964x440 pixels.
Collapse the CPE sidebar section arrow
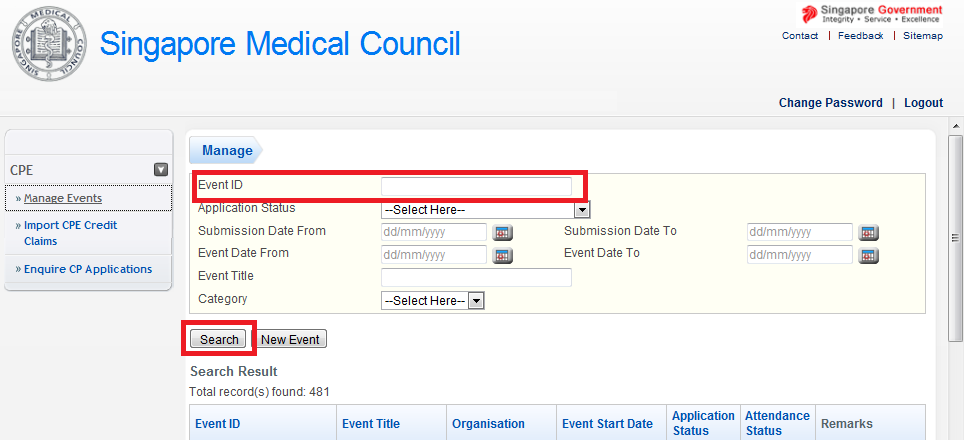pyautogui.click(x=160, y=170)
